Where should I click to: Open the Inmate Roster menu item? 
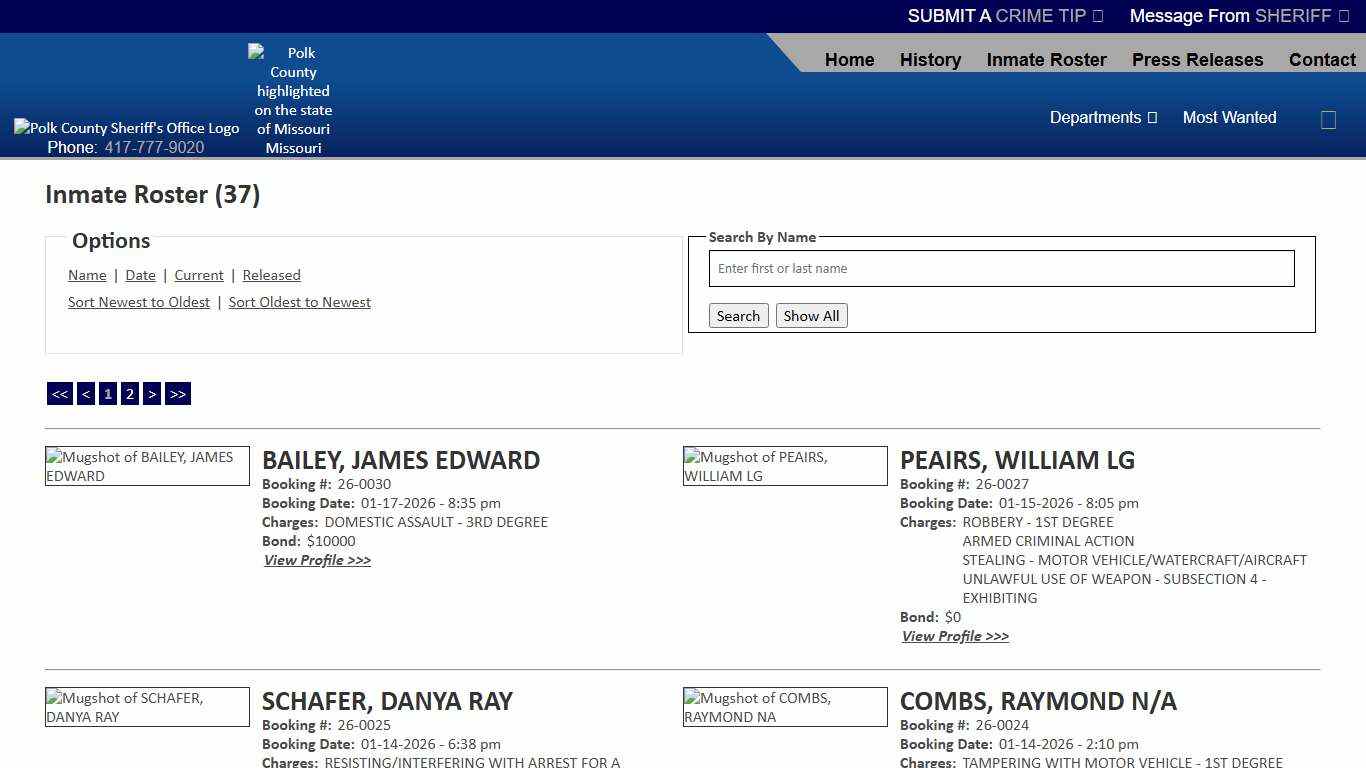[x=1046, y=60]
